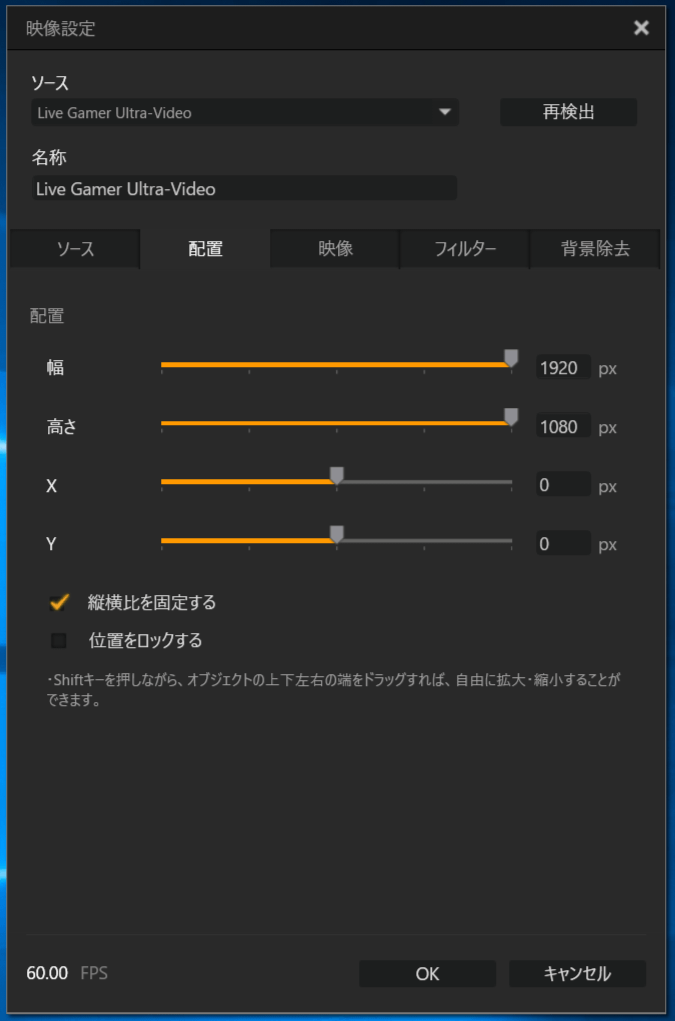This screenshot has width=675, height=1021.
Task: Click the X position slider handle
Action: 337,476
